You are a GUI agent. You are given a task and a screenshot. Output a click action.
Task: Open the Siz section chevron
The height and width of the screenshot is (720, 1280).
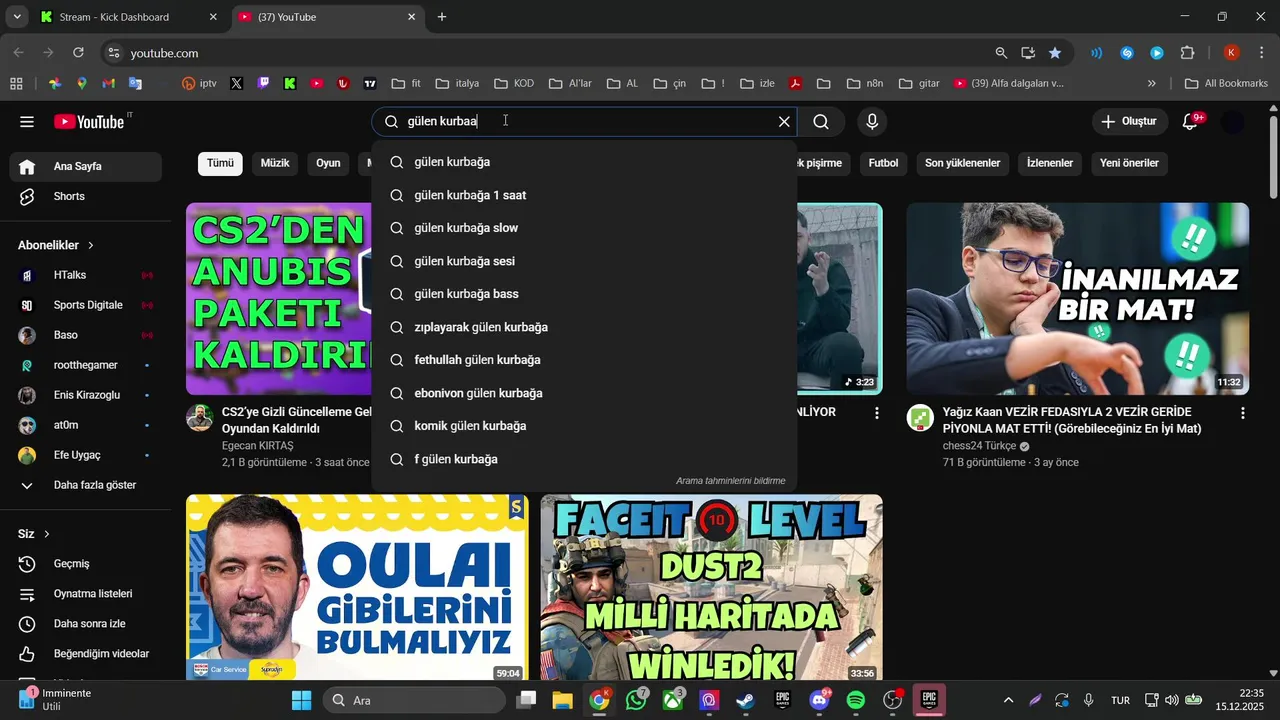pyautogui.click(x=47, y=534)
